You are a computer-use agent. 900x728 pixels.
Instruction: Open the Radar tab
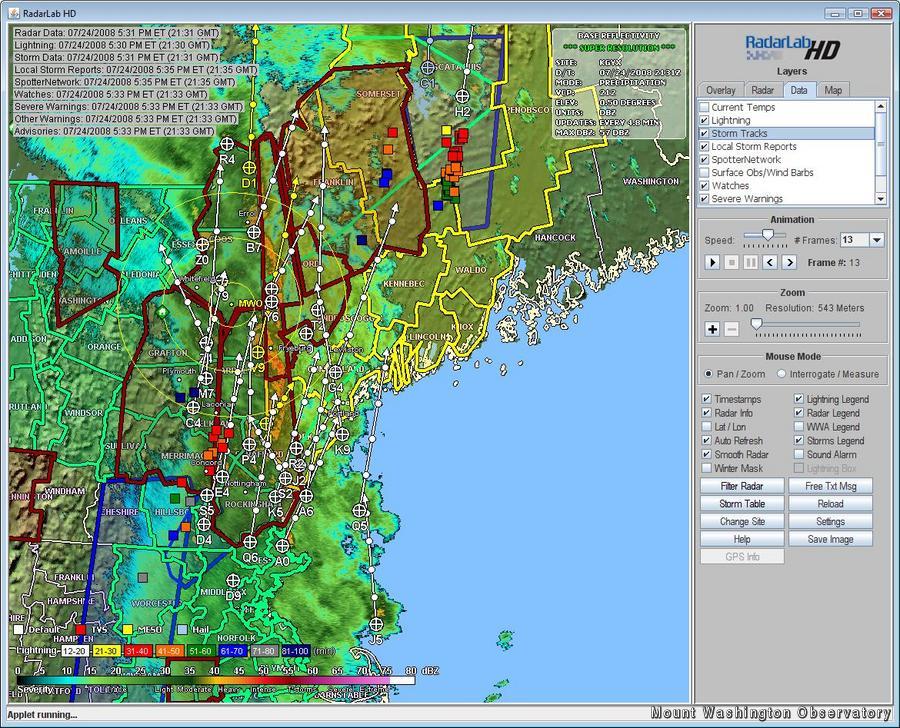click(762, 90)
